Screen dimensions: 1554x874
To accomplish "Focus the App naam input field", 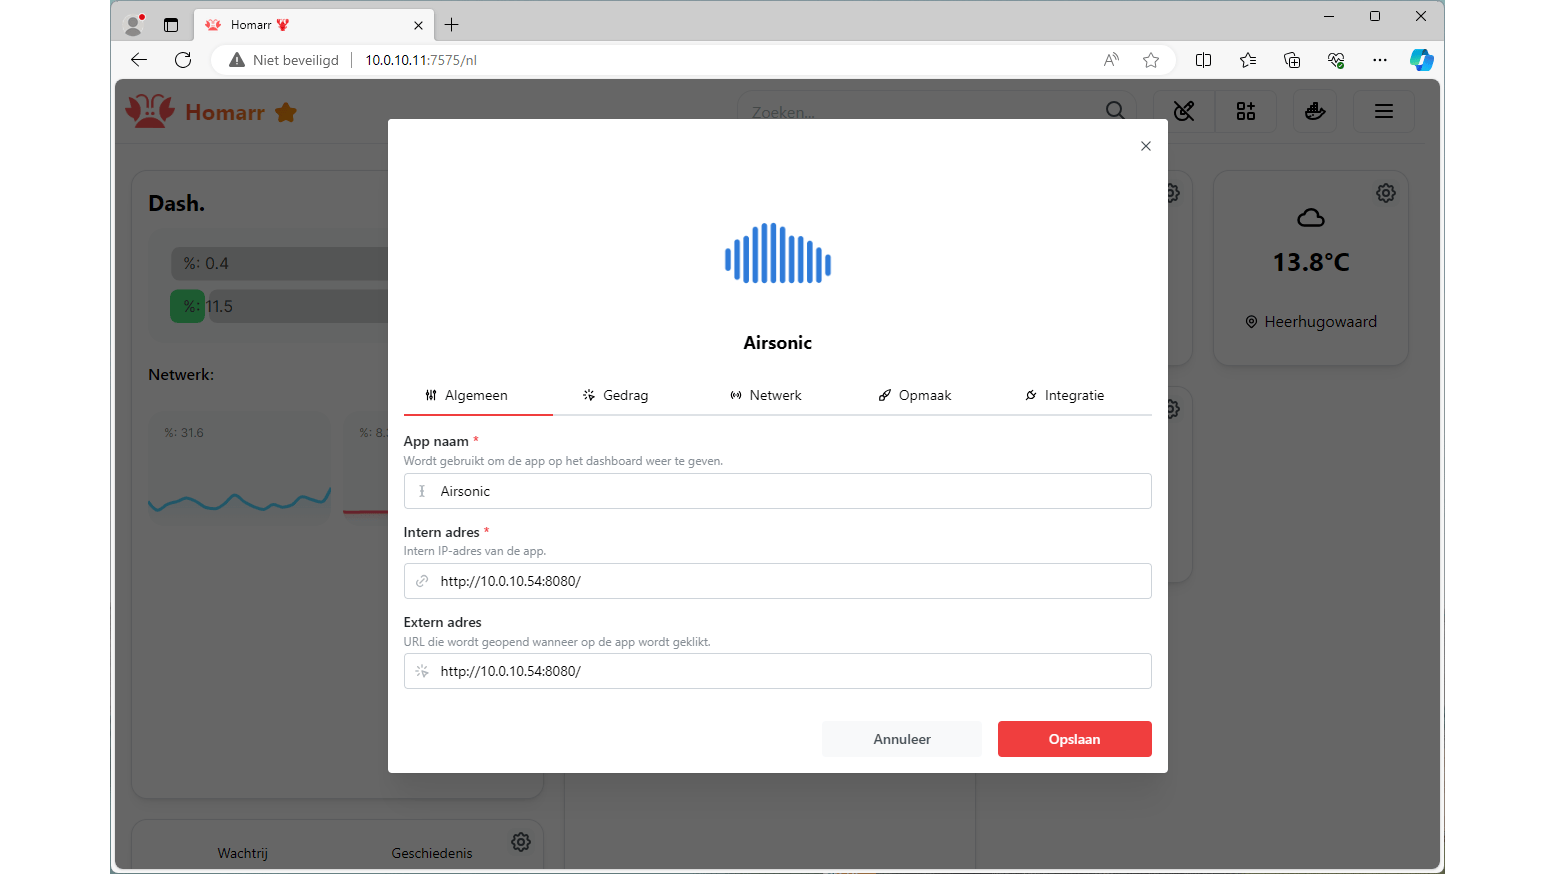I will click(778, 491).
